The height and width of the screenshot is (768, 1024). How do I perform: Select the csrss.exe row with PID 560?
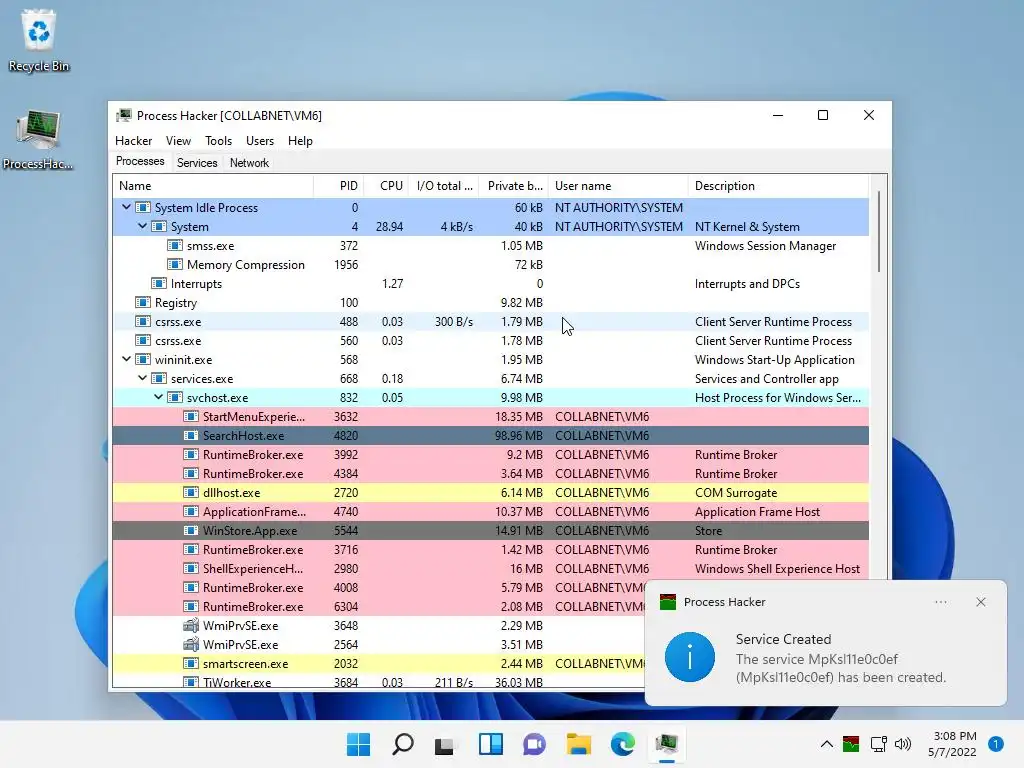pyautogui.click(x=490, y=340)
